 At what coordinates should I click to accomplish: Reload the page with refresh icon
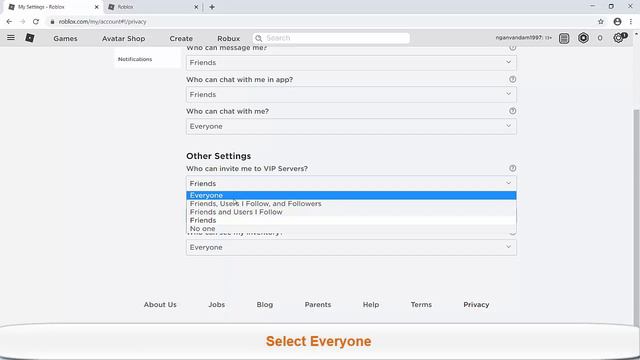36,22
